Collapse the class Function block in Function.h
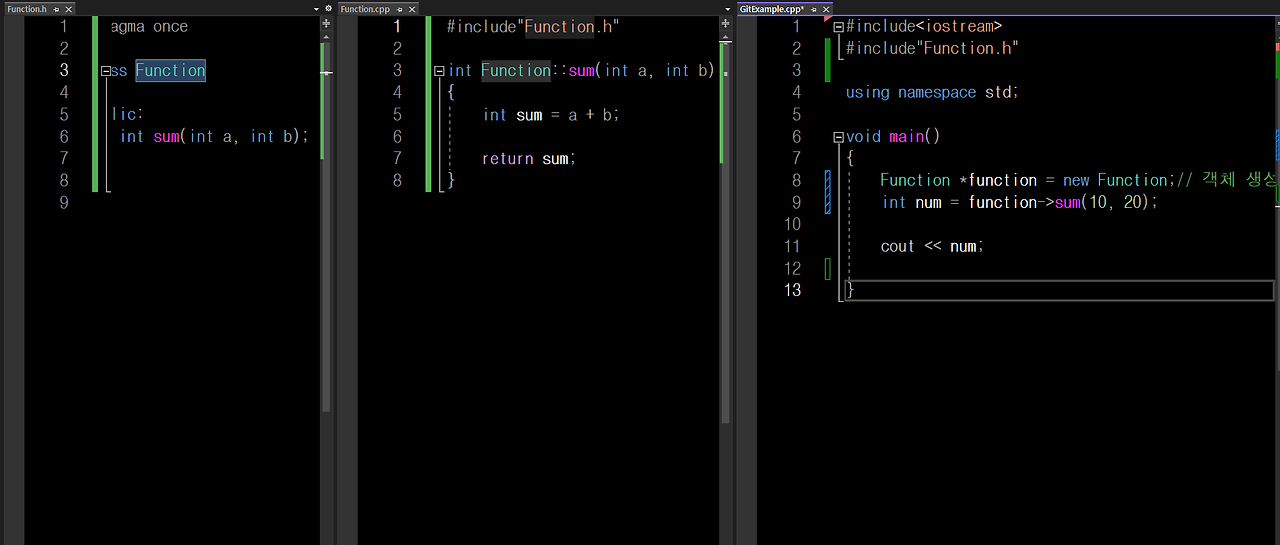 pyautogui.click(x=105, y=71)
